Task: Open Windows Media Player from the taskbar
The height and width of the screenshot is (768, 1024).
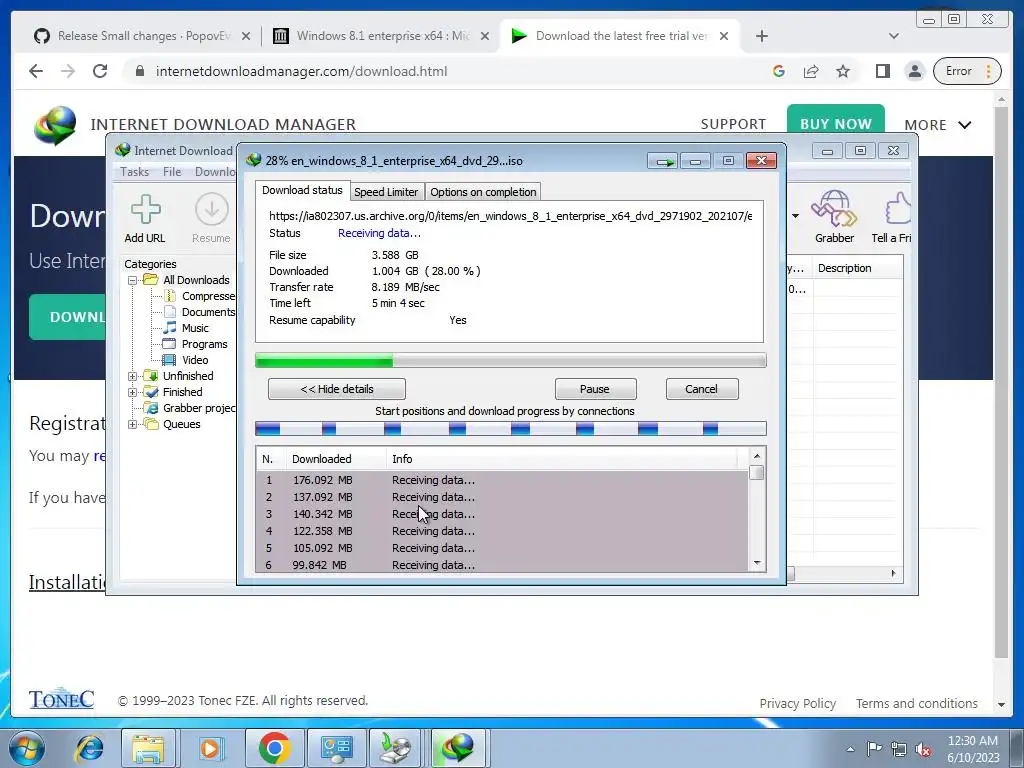Action: pyautogui.click(x=211, y=748)
